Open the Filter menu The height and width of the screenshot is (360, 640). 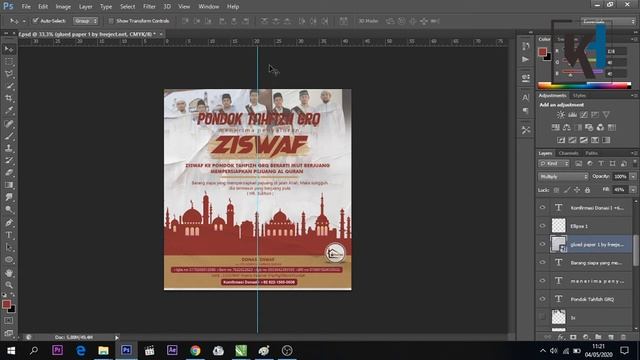click(149, 7)
